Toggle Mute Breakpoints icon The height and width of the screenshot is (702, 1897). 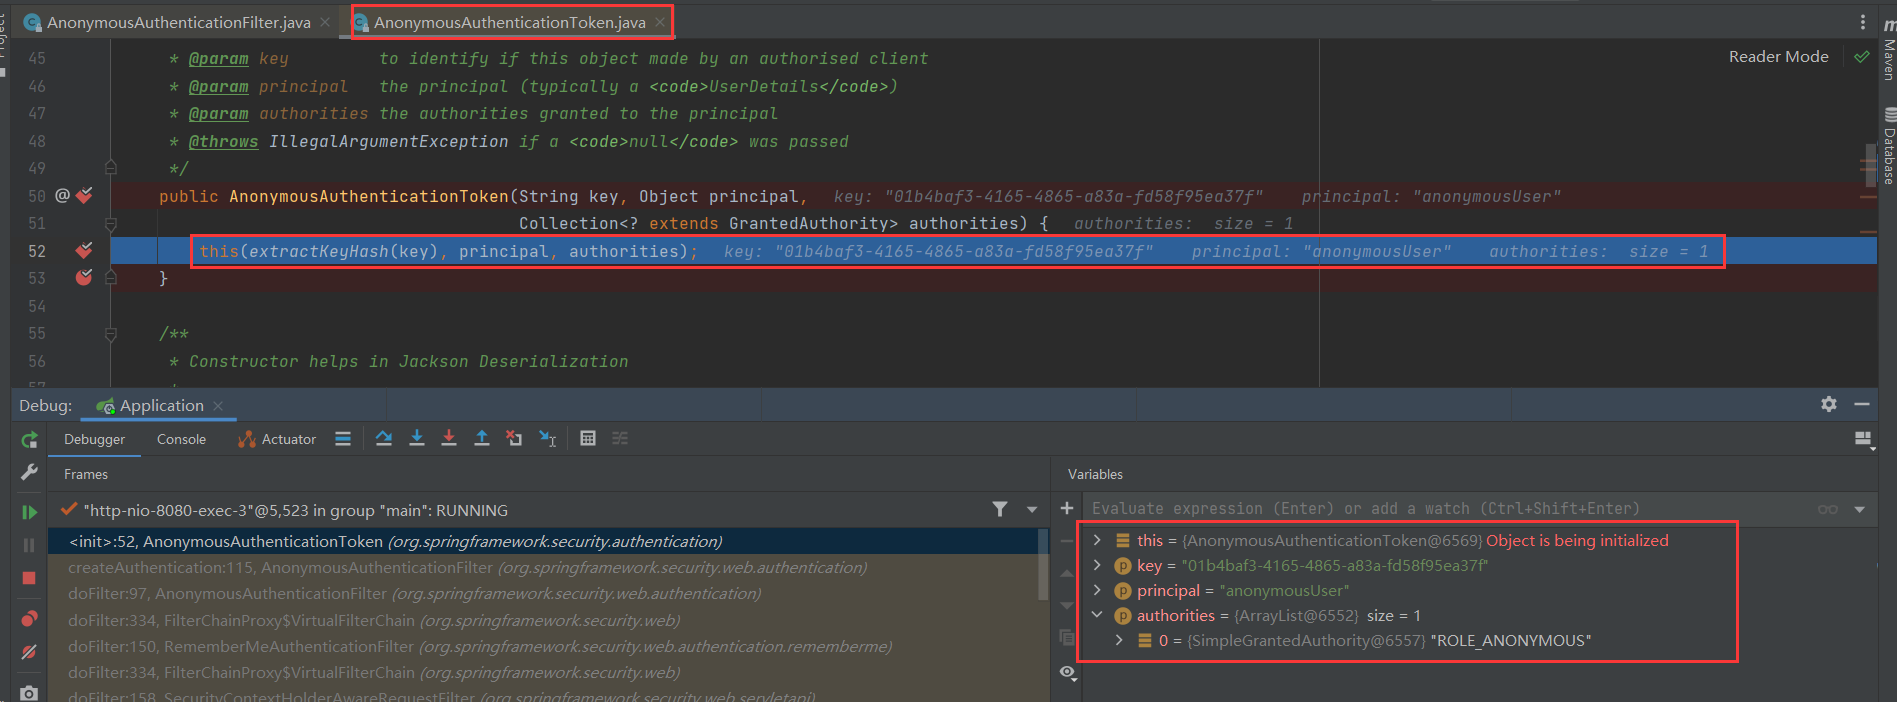29,652
